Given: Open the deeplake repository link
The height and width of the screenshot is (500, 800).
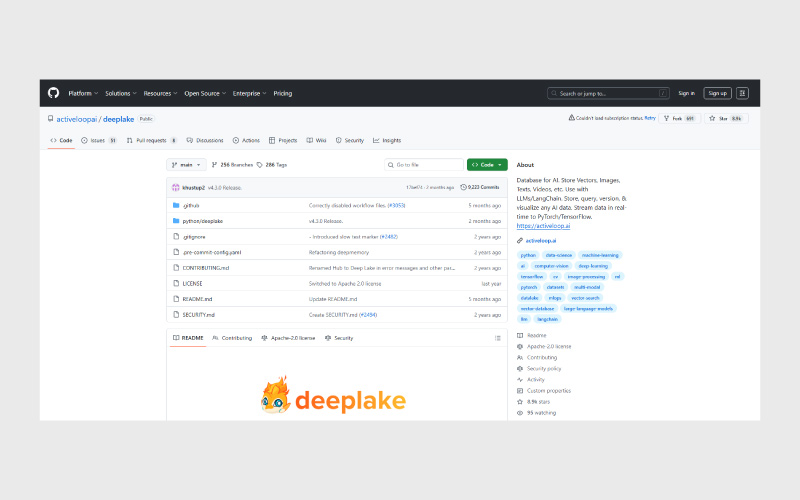Looking at the screenshot, I should tap(118, 119).
